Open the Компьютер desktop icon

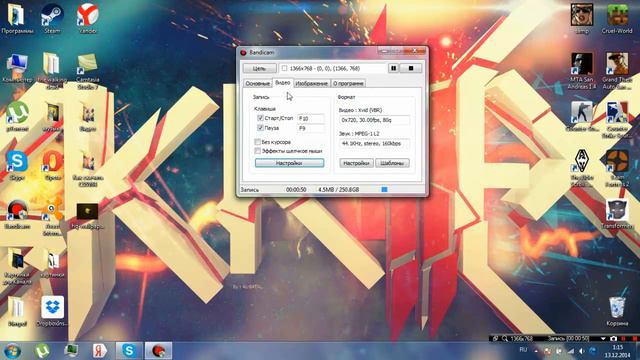17,69
